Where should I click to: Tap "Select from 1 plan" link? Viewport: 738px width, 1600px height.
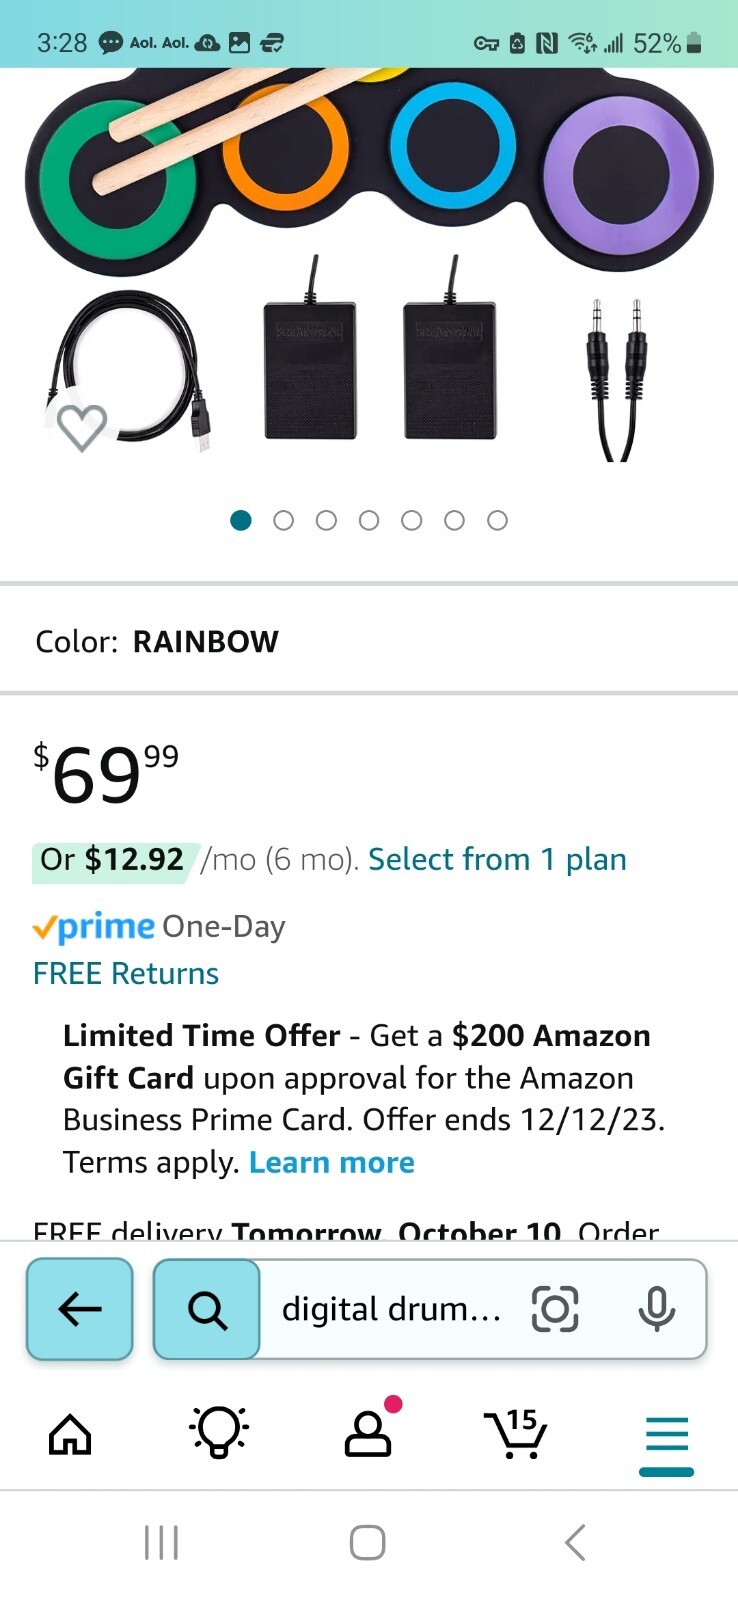click(497, 859)
